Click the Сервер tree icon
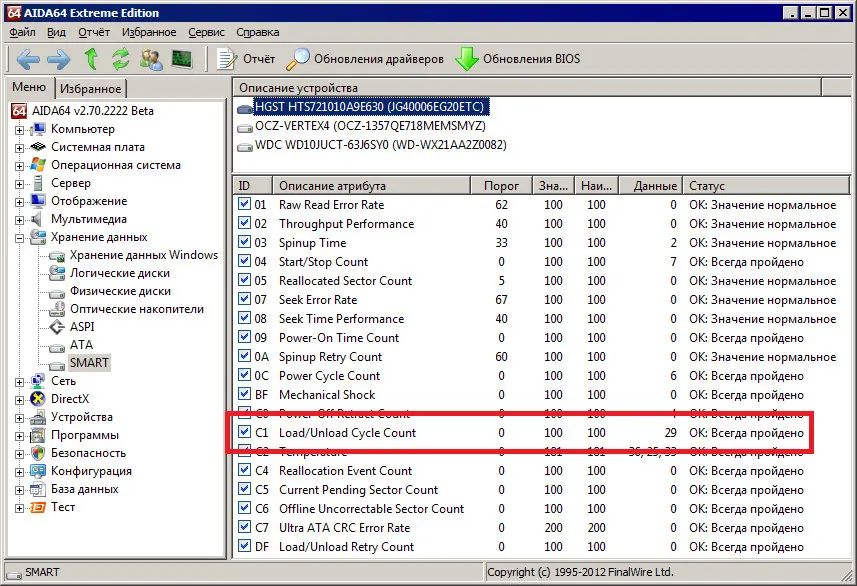 click(38, 183)
